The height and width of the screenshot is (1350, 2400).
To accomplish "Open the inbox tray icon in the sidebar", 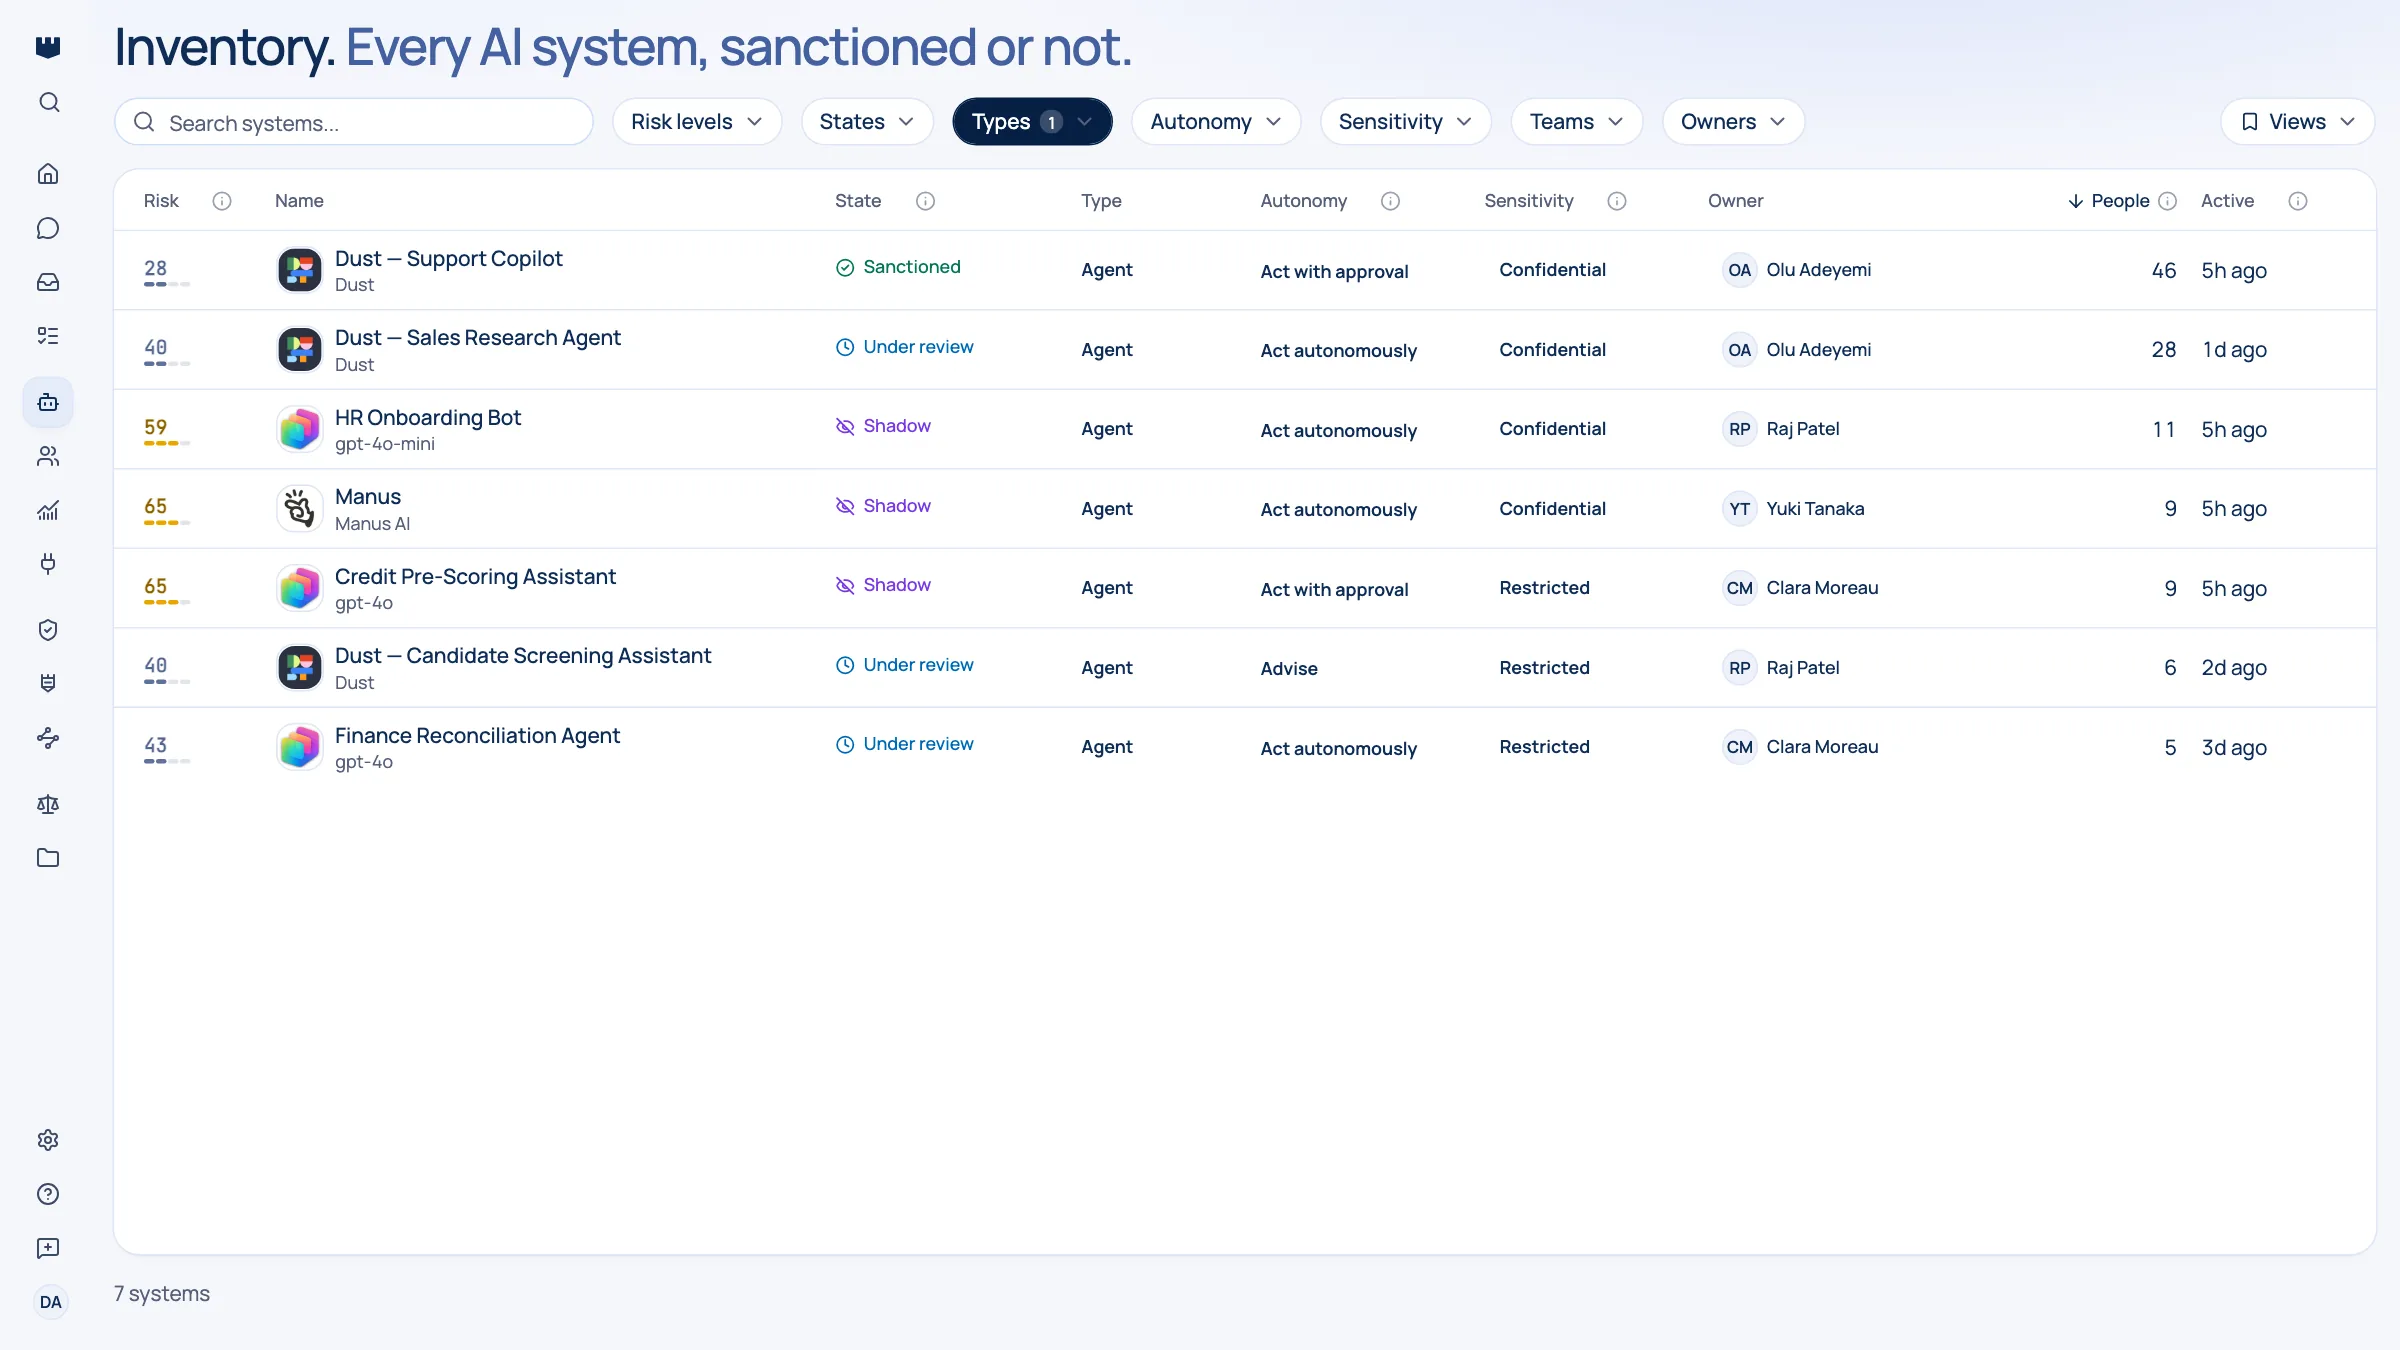I will 48,282.
